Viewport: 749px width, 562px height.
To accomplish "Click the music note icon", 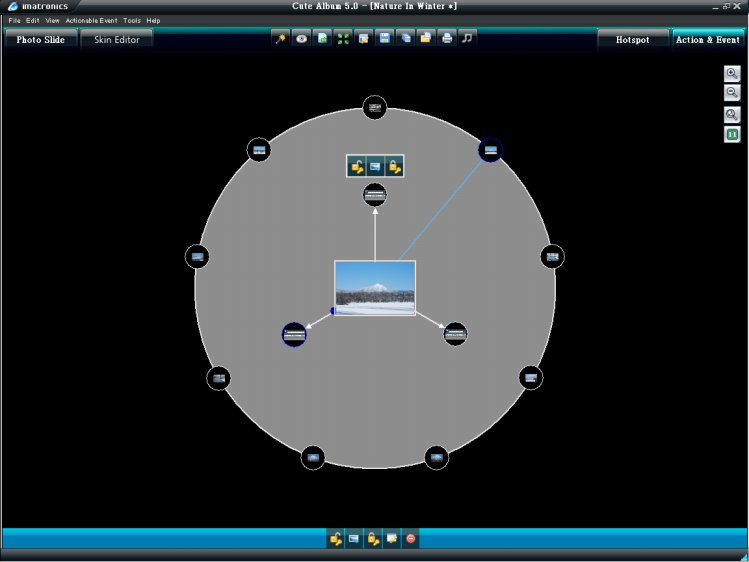I will click(468, 39).
